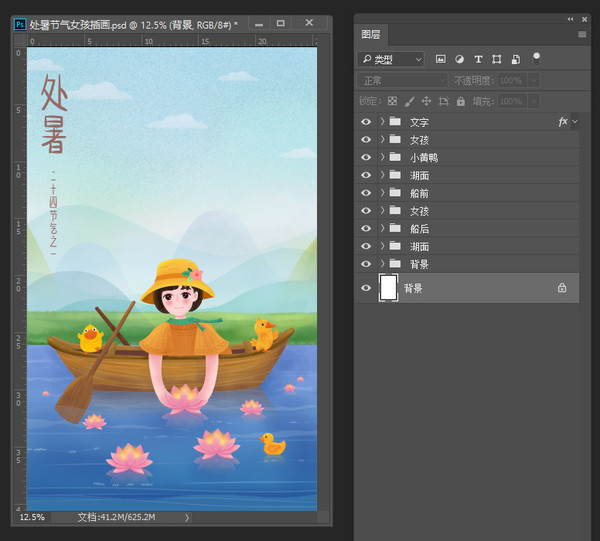Click the 12.5% zoom field in status bar
The width and height of the screenshot is (600, 541).
(x=32, y=517)
